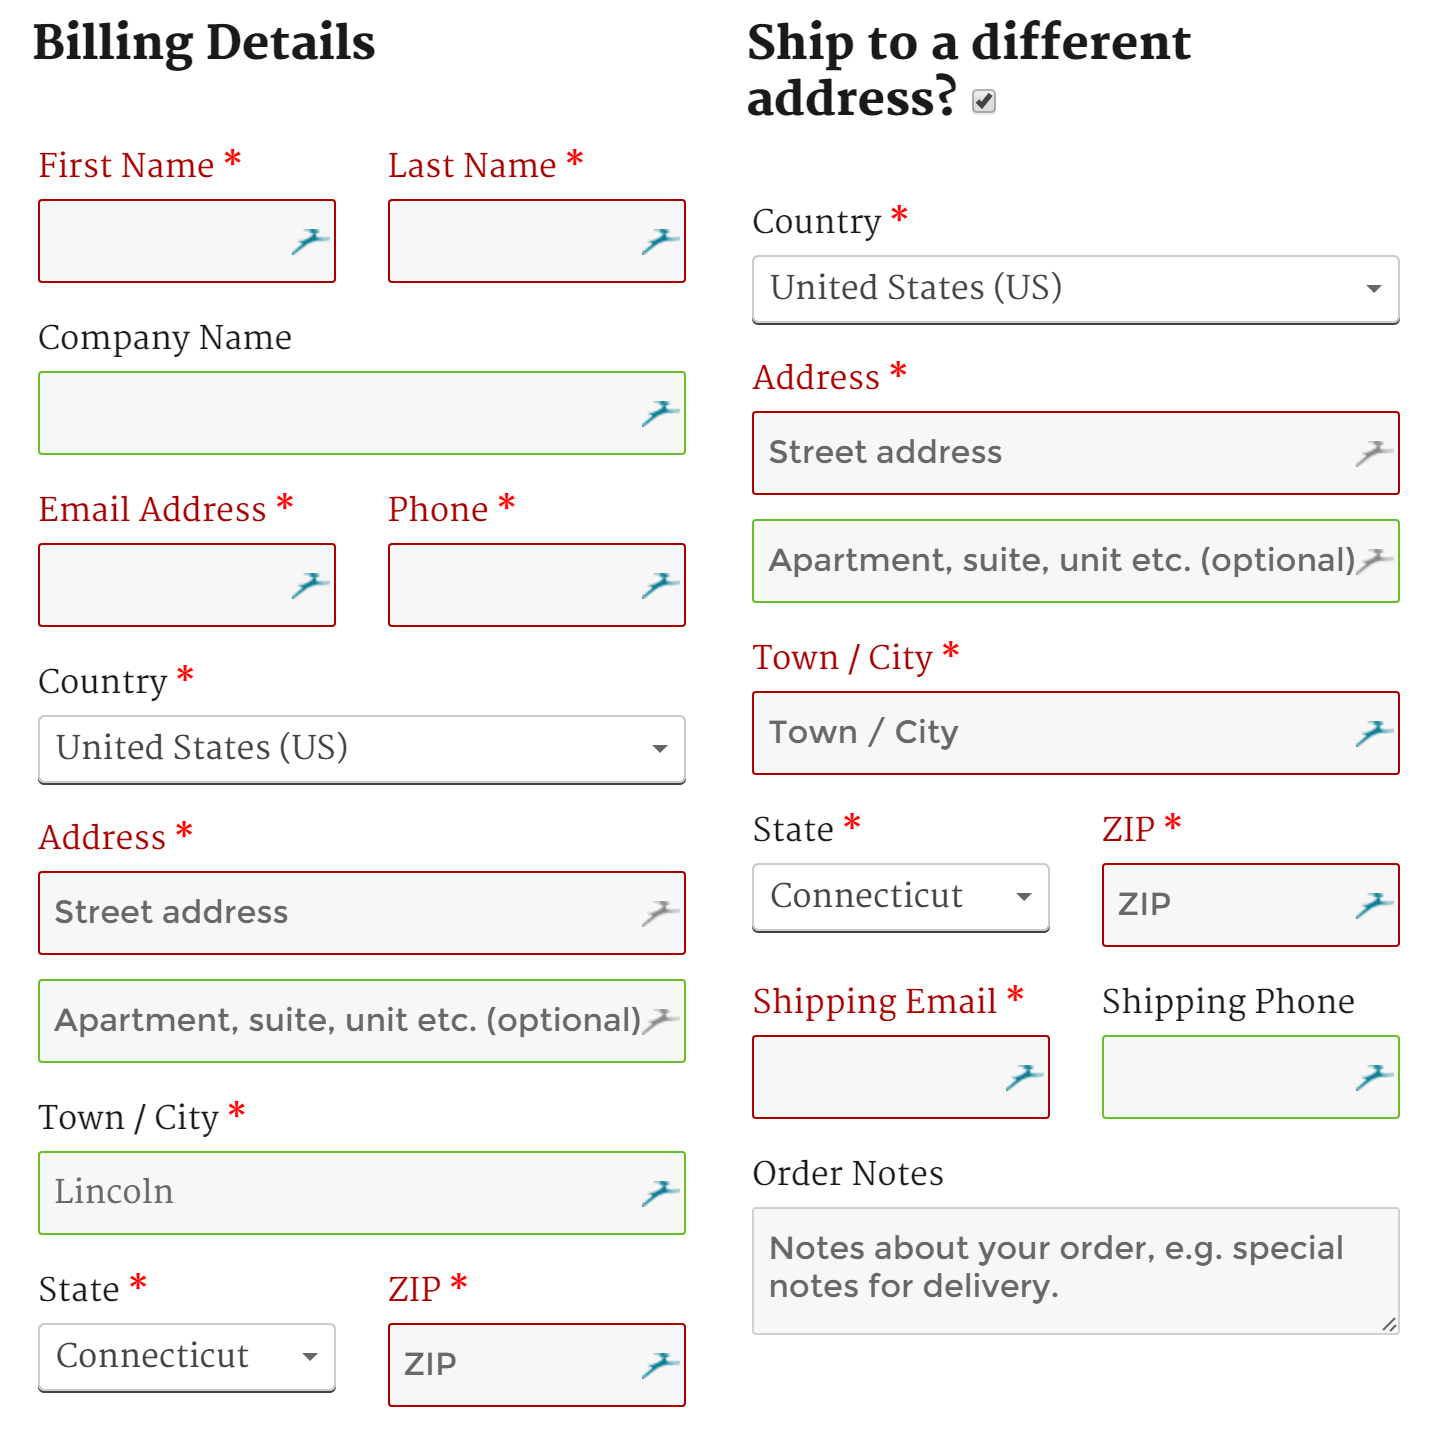Click the Order Notes text area
The width and height of the screenshot is (1455, 1438).
[1075, 1271]
